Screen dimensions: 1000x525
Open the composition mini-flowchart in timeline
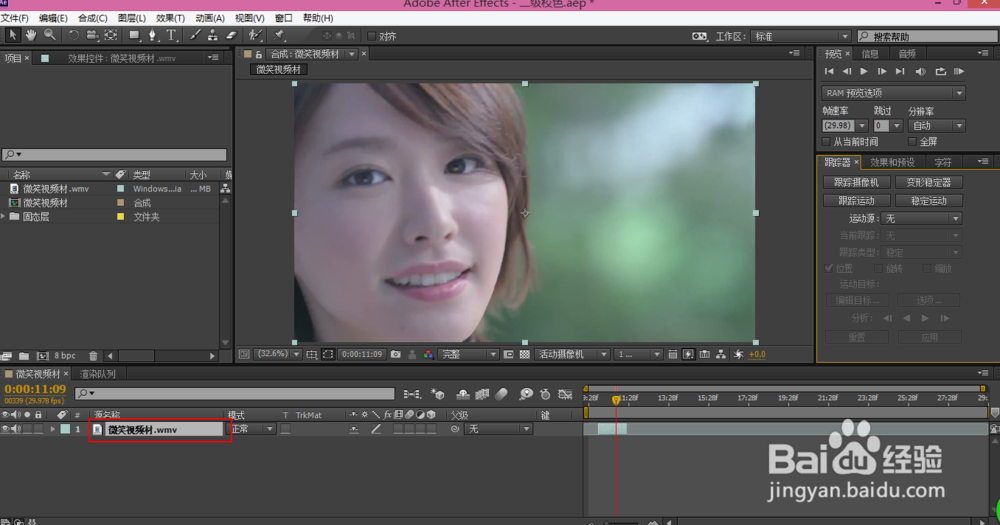point(413,394)
